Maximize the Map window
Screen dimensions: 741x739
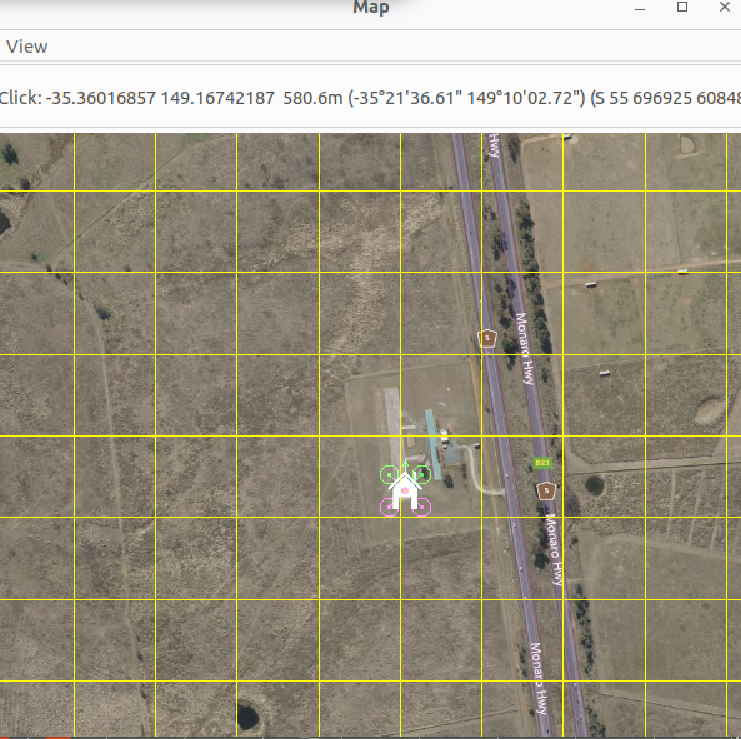point(682,7)
